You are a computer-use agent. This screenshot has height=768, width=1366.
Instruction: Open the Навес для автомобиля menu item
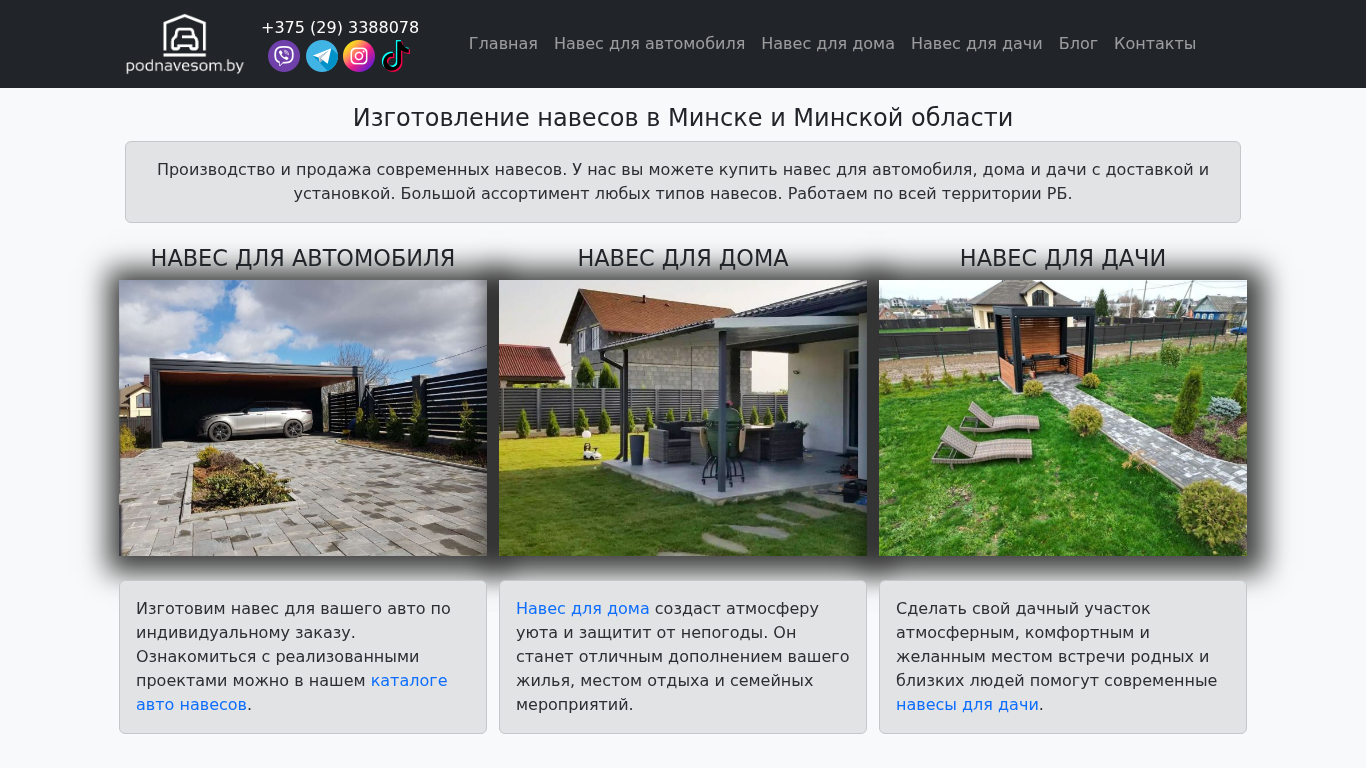point(649,44)
